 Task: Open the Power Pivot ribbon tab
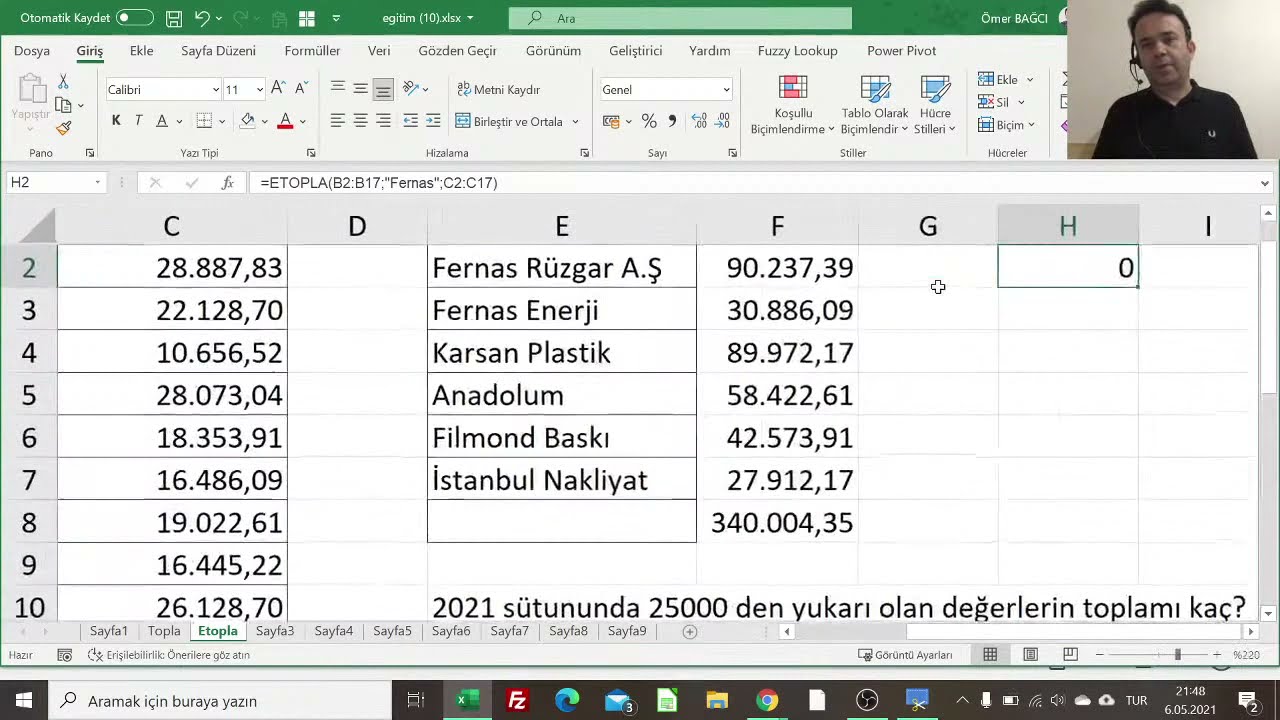pos(901,50)
